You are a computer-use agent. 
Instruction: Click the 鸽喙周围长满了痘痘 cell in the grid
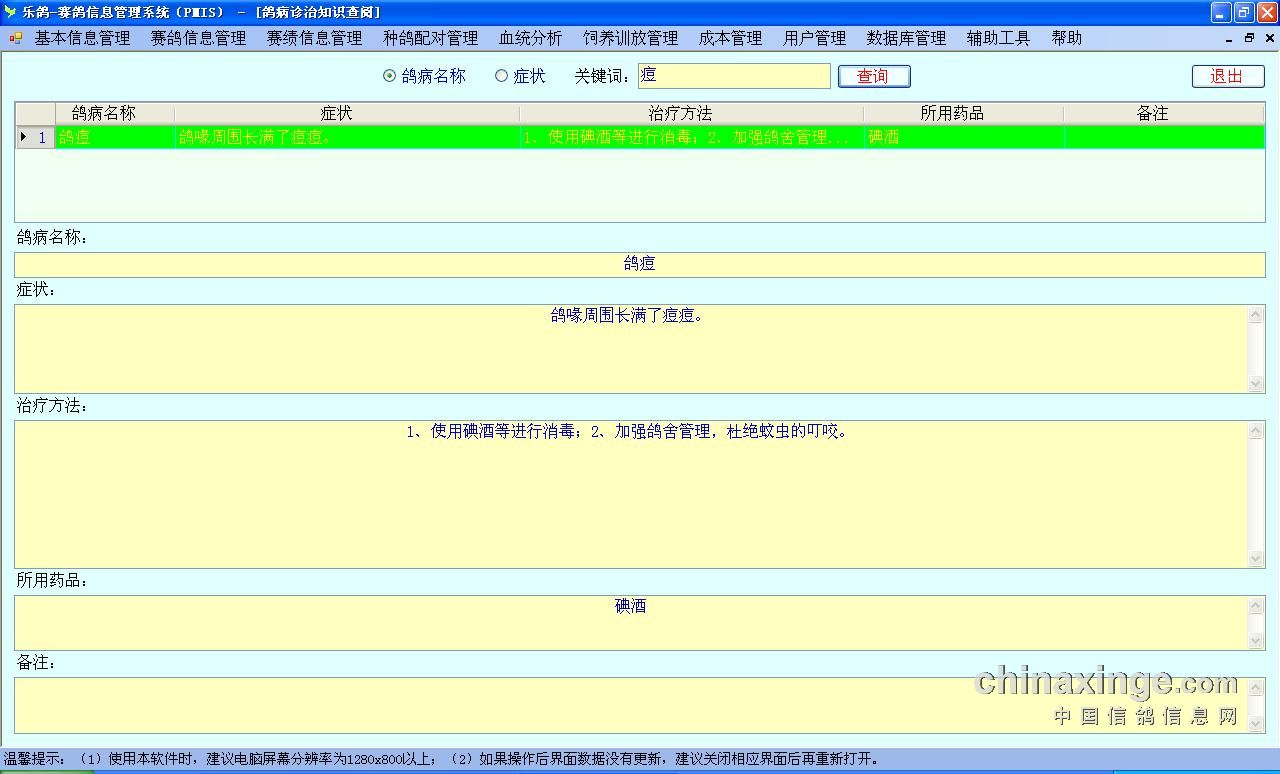pos(347,137)
